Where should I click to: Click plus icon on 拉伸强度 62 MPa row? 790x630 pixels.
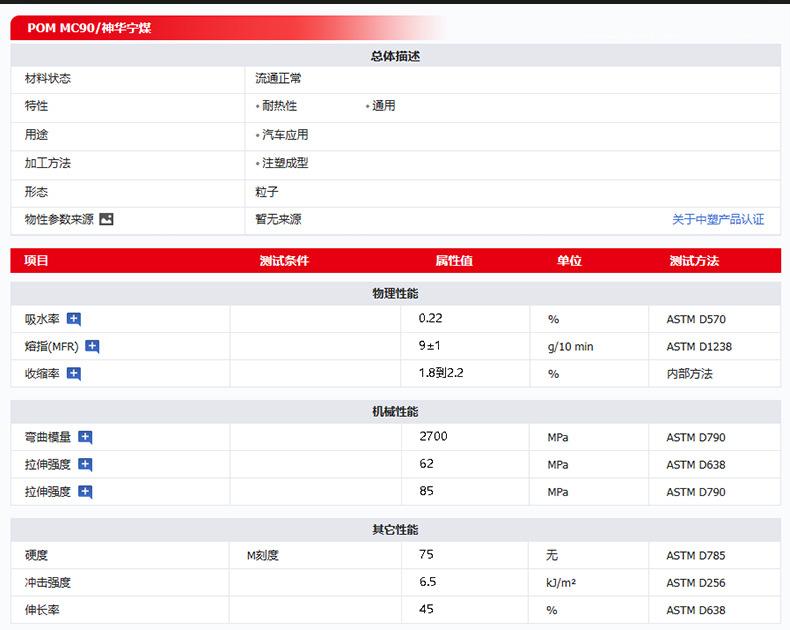click(x=85, y=464)
